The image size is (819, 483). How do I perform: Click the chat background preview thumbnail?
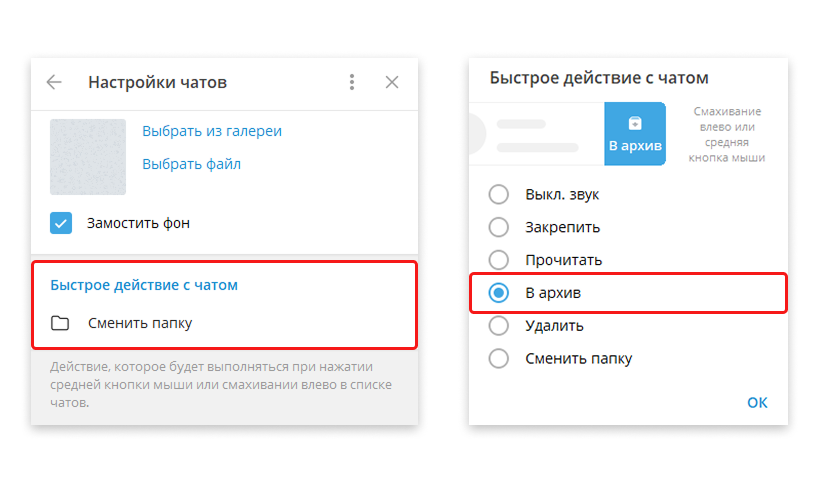pos(88,157)
